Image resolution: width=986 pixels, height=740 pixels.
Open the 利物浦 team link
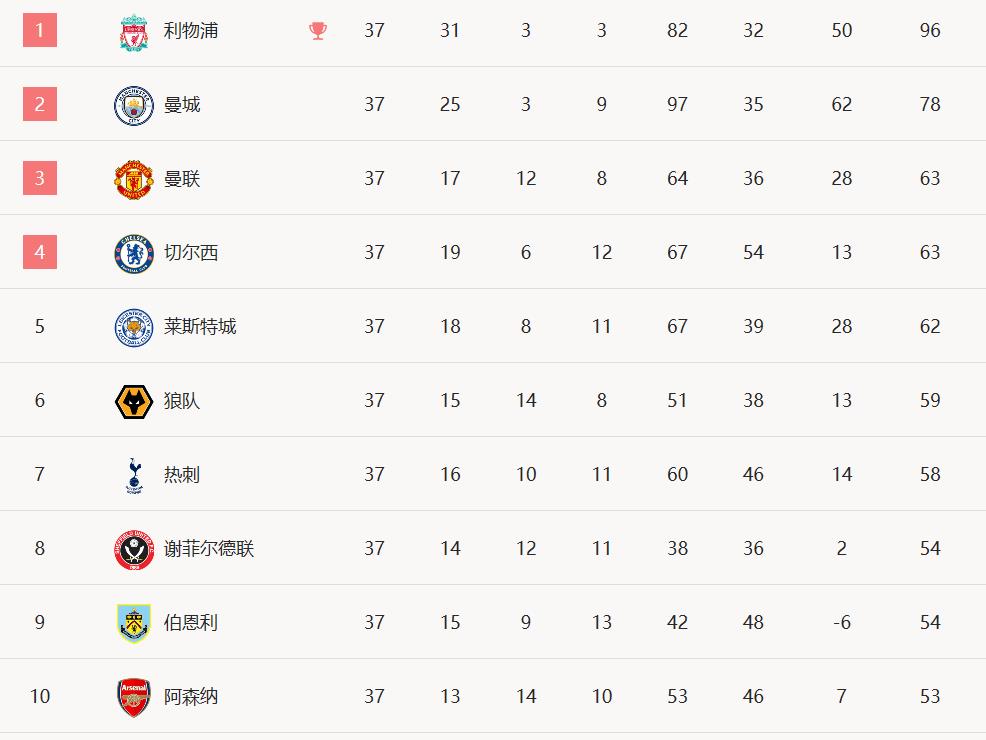point(191,30)
